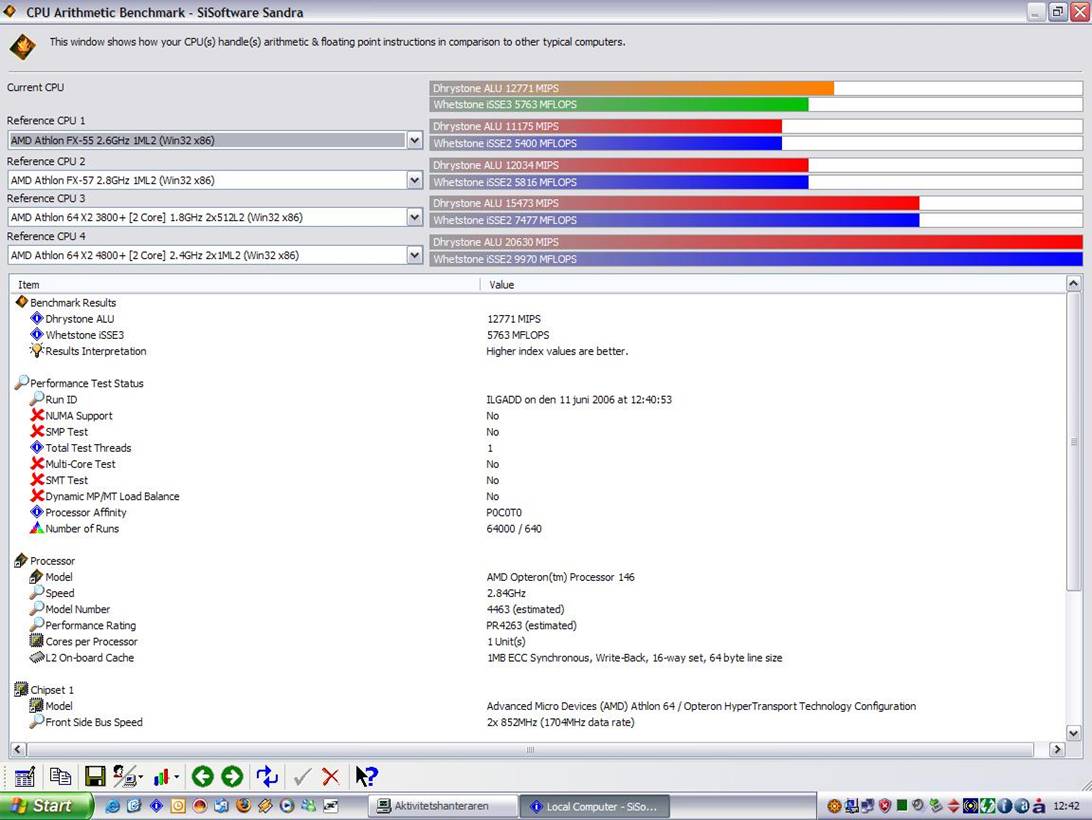Select the Performance Rating row label
Screen dimensions: 1092x820
pos(91,625)
